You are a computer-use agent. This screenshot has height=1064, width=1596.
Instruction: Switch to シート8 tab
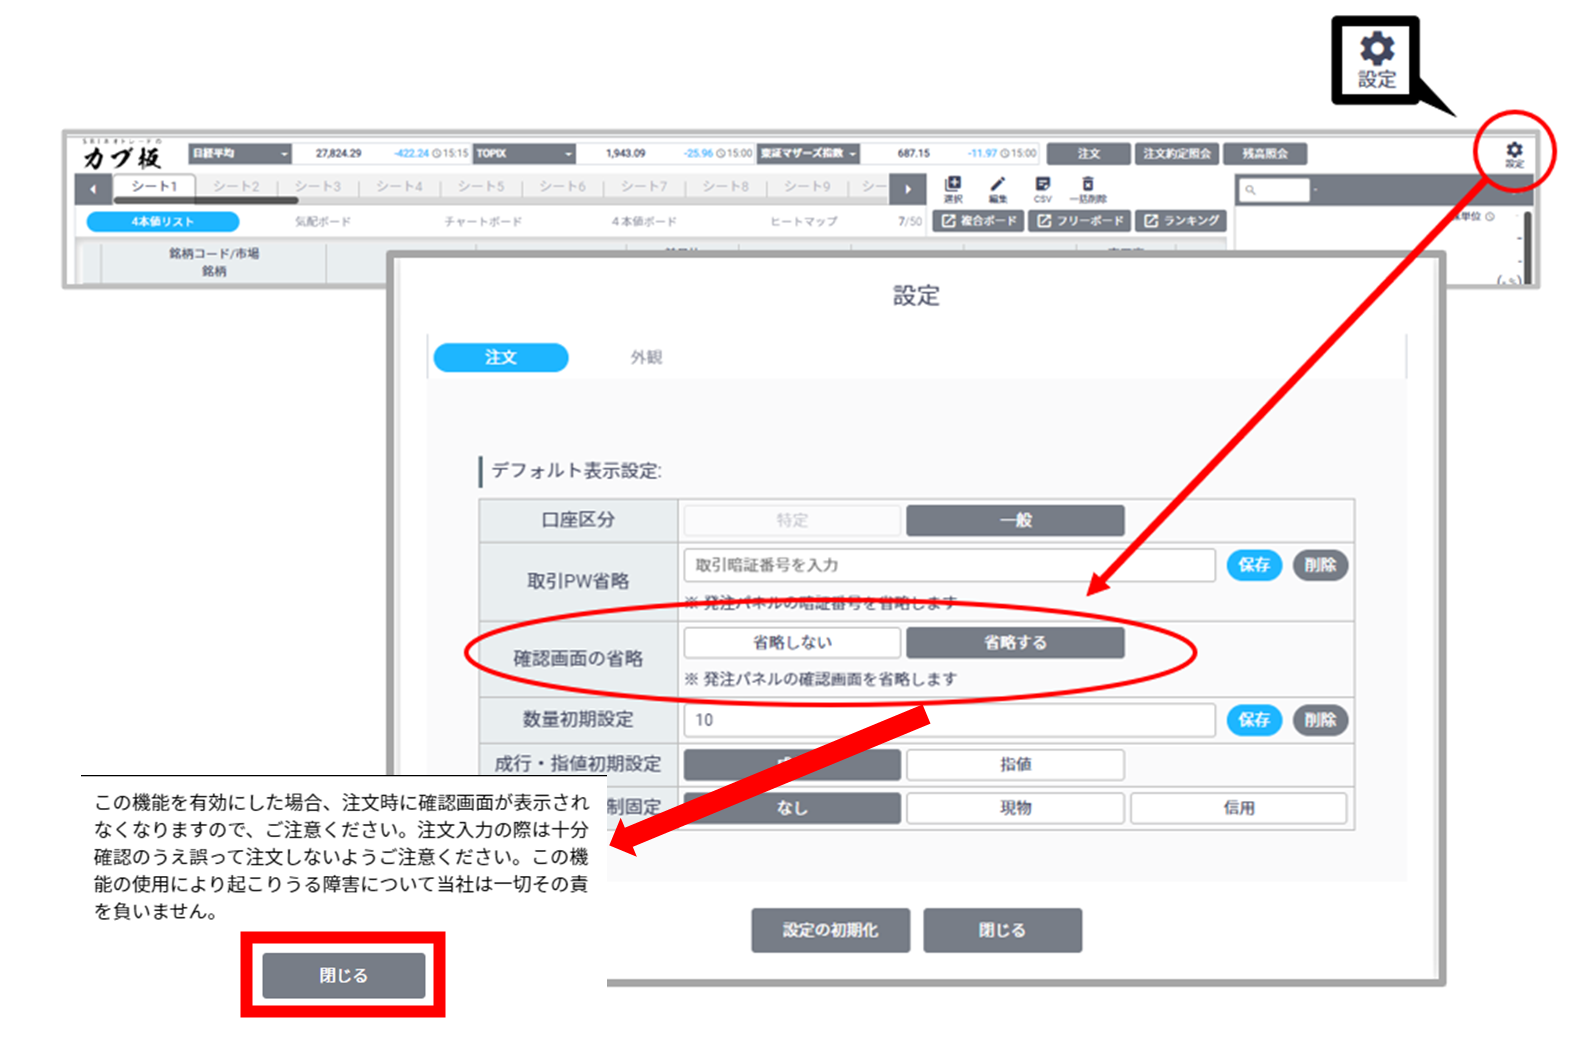coord(725,186)
